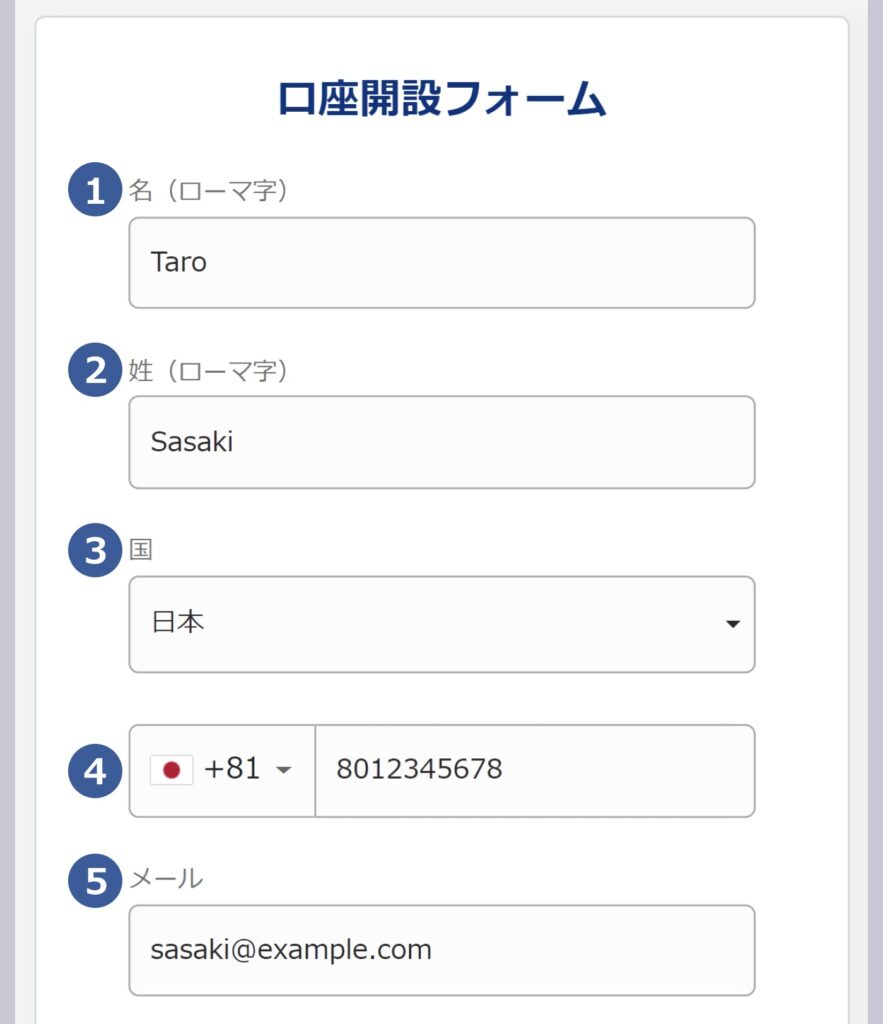Click the number 5 step badge

[x=95, y=881]
